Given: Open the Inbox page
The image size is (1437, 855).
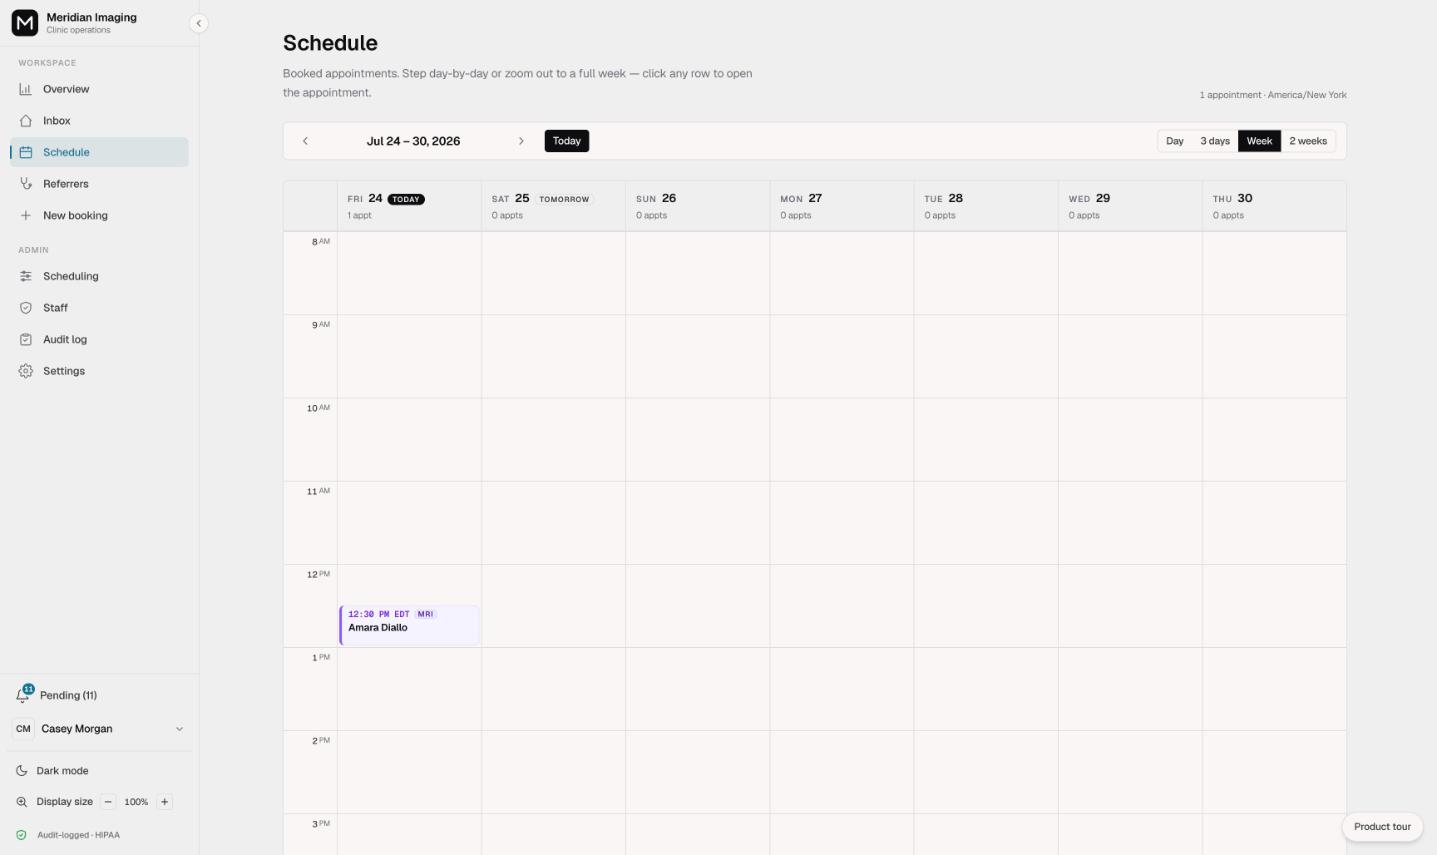Looking at the screenshot, I should [x=99, y=121].
